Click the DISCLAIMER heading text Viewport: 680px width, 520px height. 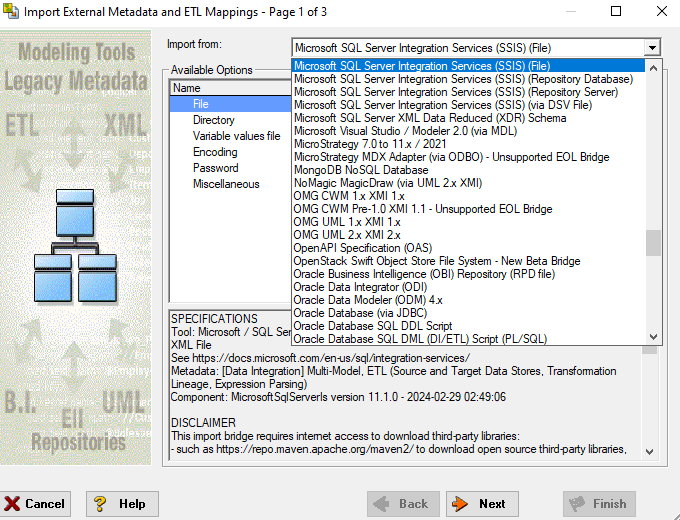[203, 423]
